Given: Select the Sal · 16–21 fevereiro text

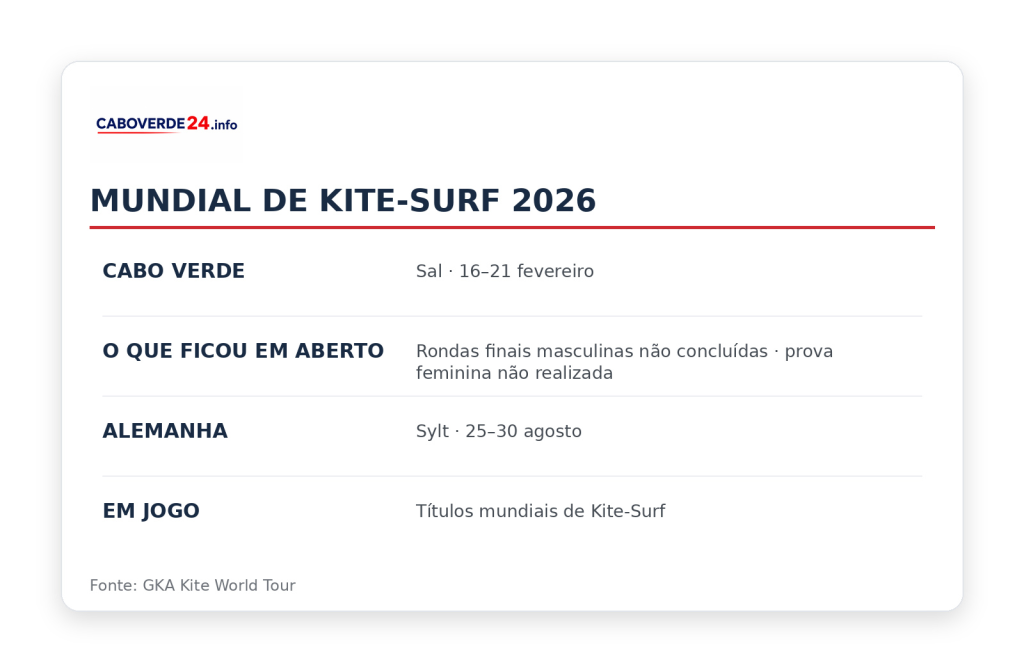Looking at the screenshot, I should point(505,271).
